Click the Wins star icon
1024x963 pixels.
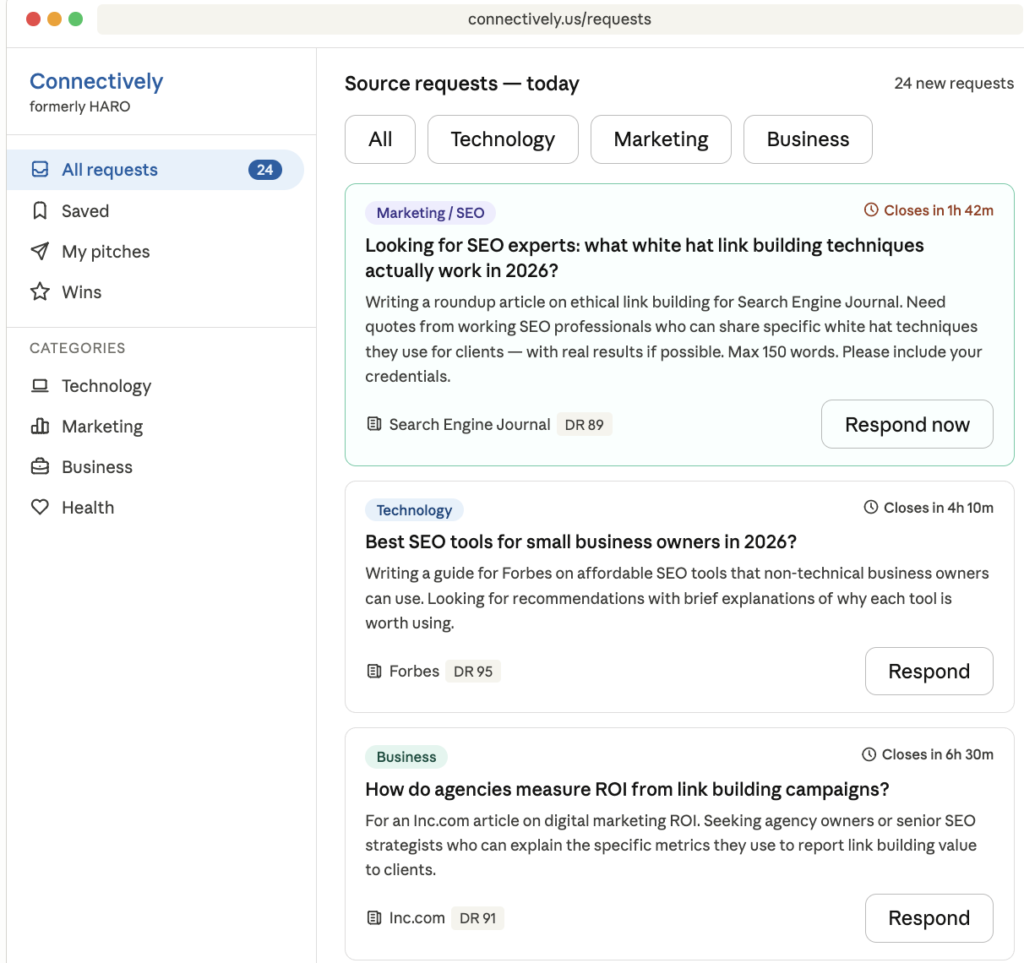click(40, 292)
